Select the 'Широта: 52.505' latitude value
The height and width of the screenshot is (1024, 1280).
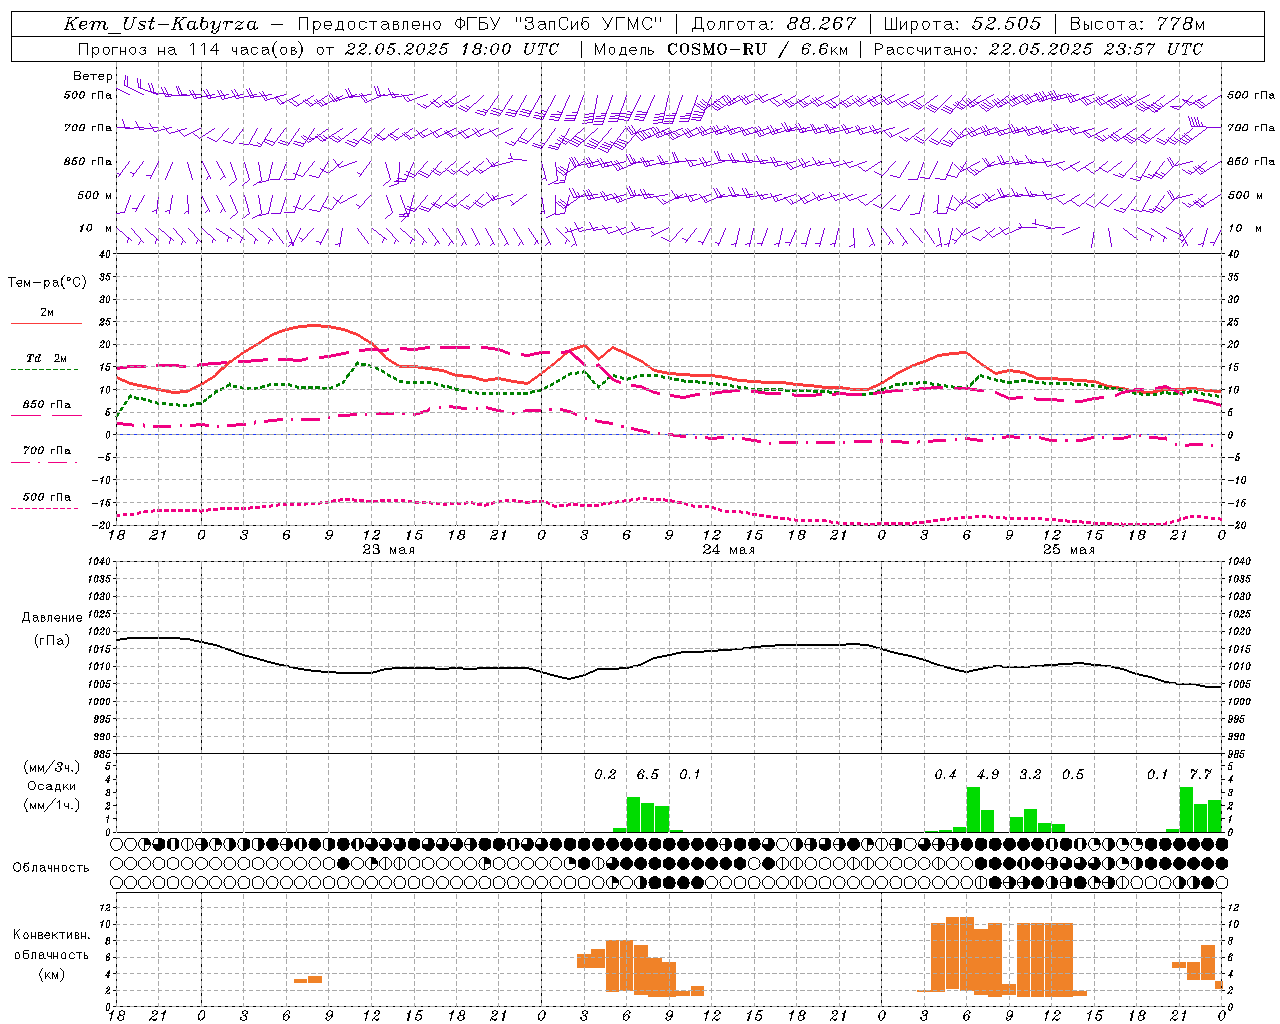pyautogui.click(x=962, y=24)
